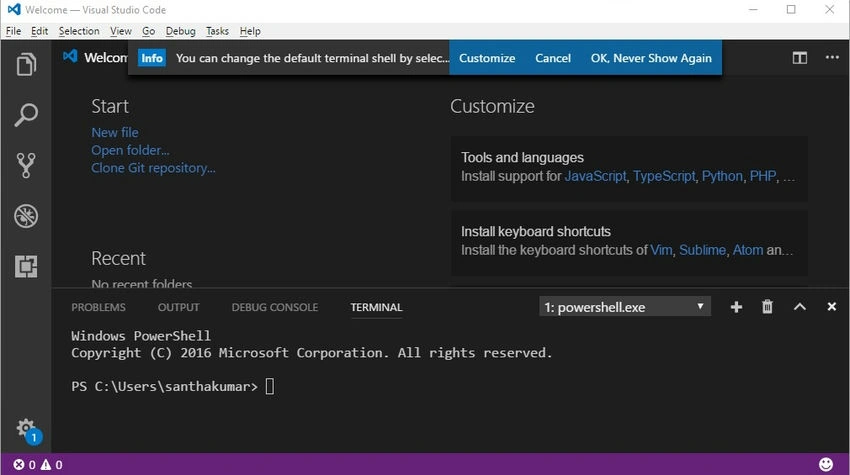The height and width of the screenshot is (475, 850).
Task: Open the View menu
Action: (x=120, y=31)
